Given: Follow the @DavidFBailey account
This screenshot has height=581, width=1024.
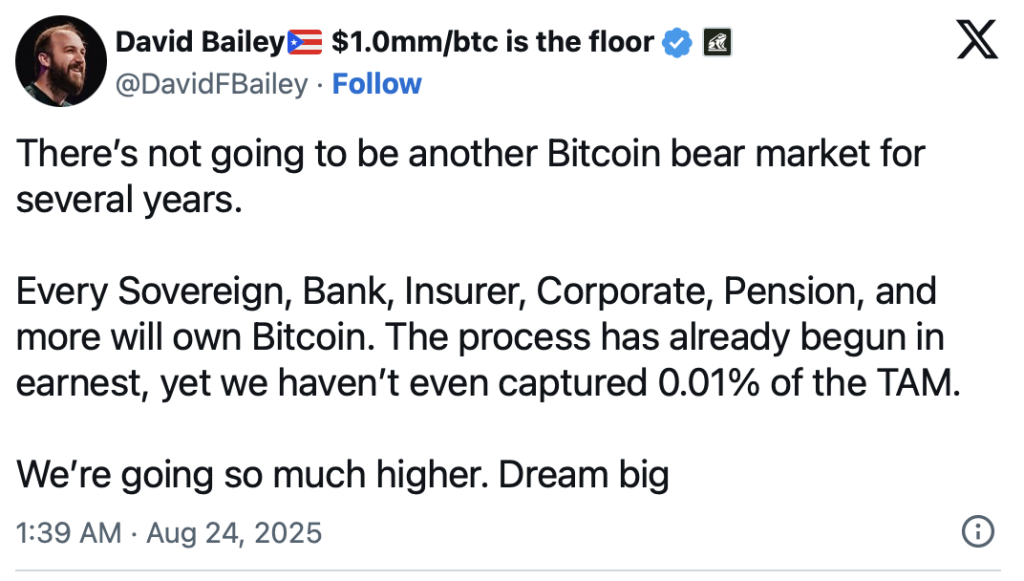Looking at the screenshot, I should click(377, 84).
